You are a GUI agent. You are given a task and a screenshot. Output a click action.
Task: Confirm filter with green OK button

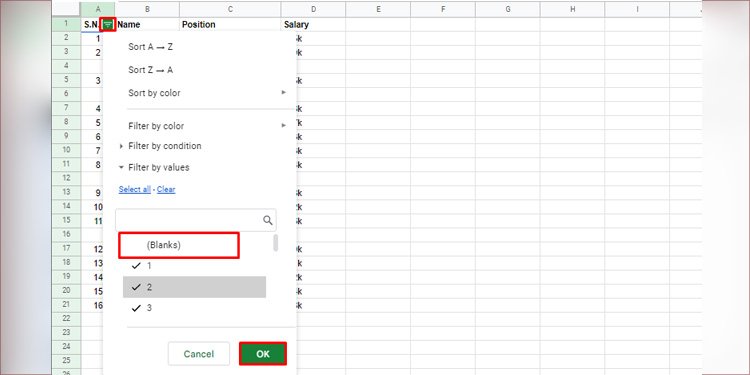click(x=263, y=354)
